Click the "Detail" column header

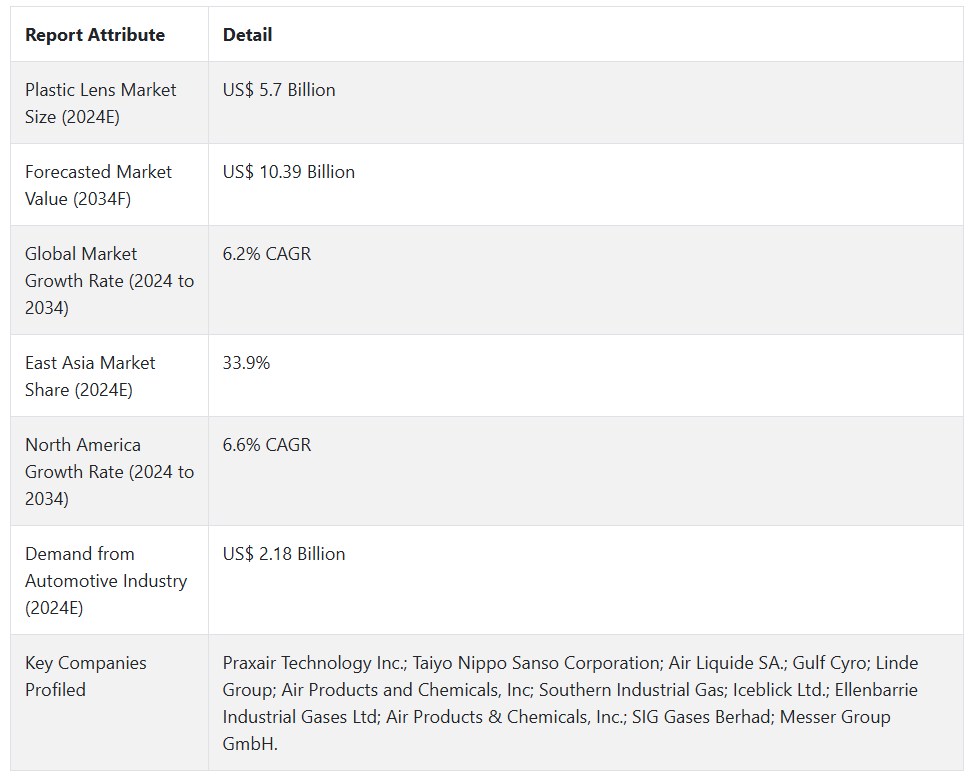point(247,35)
